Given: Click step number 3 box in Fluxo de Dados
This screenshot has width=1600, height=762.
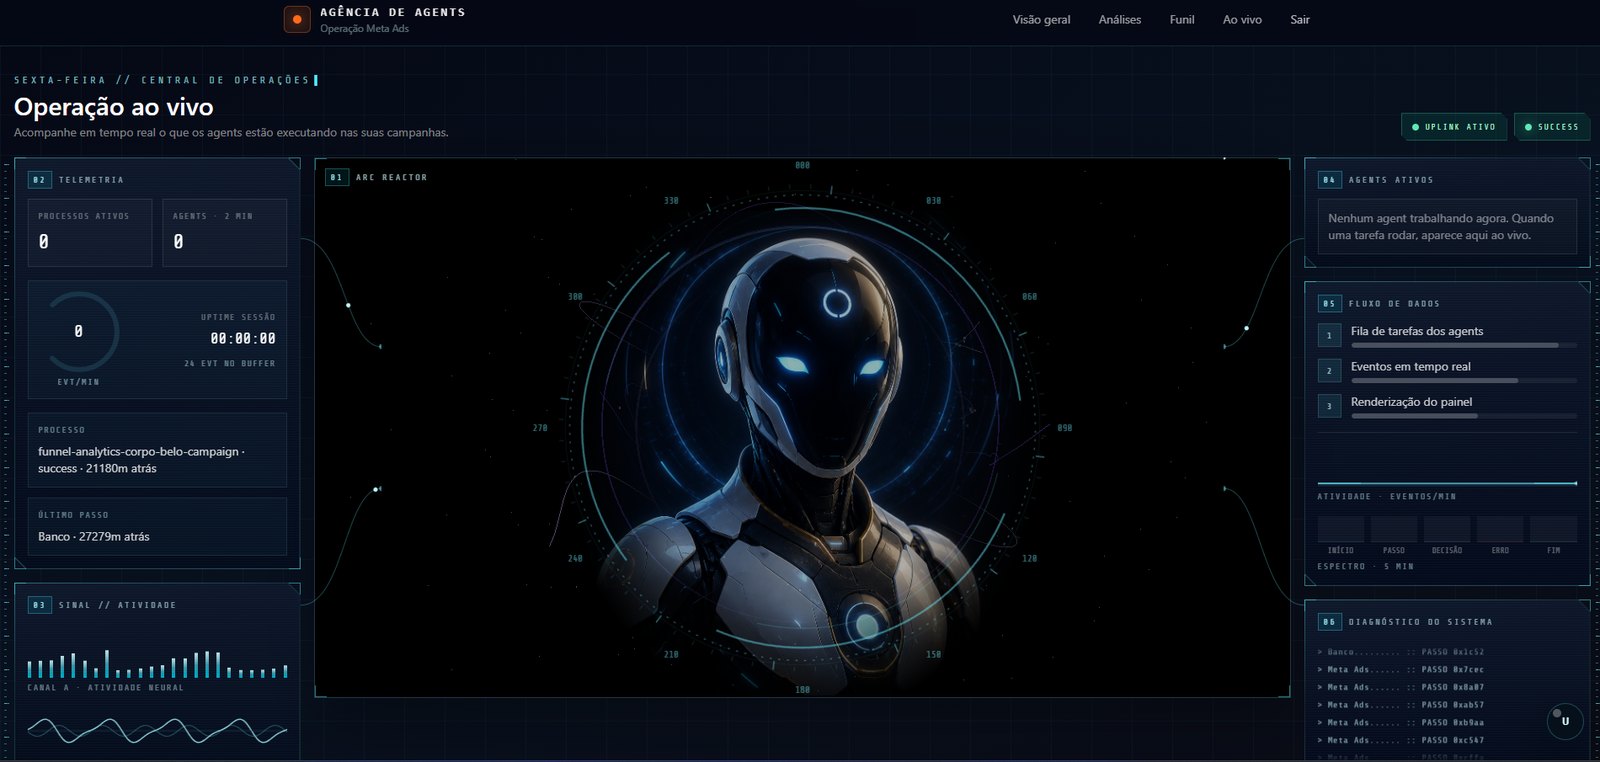Looking at the screenshot, I should pos(1329,406).
